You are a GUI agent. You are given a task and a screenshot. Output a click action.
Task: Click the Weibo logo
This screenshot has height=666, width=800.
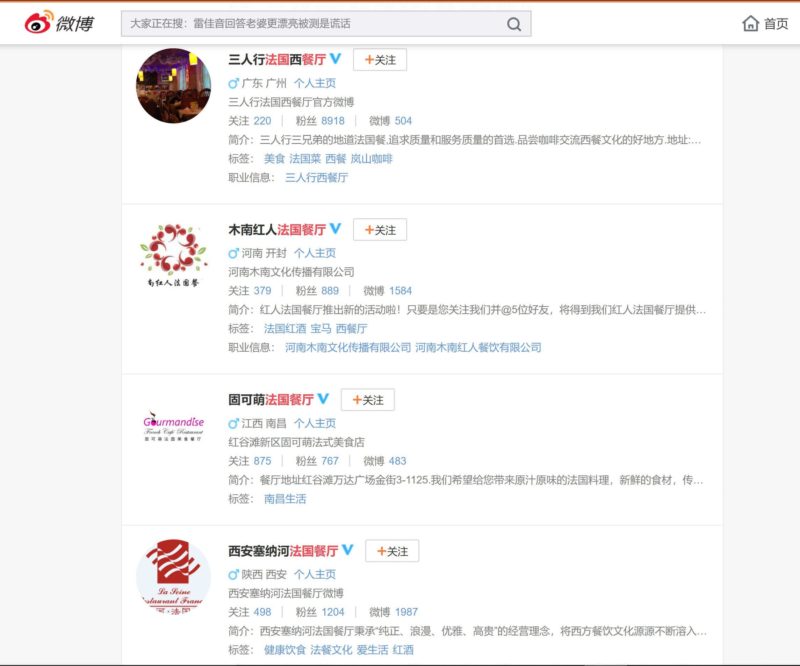coord(59,23)
